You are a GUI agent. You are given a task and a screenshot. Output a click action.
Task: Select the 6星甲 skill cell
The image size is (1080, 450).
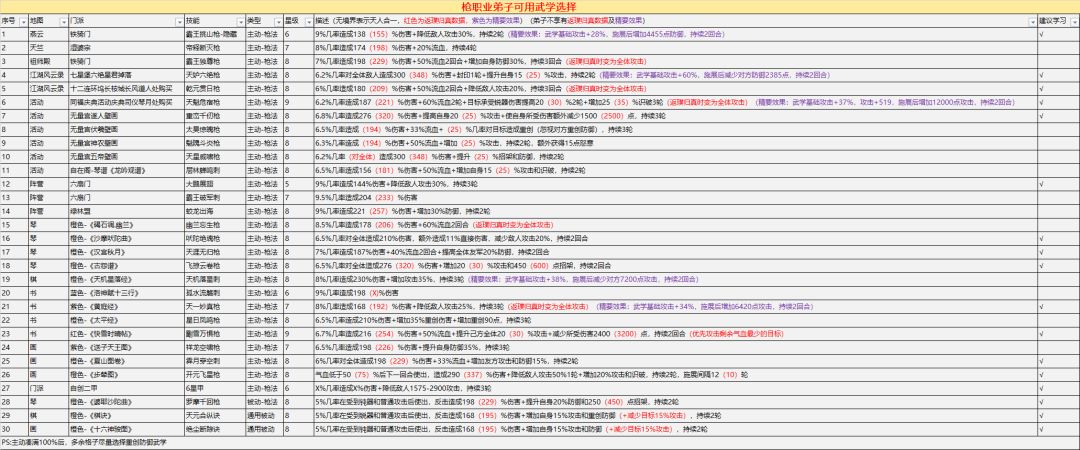[x=214, y=389]
